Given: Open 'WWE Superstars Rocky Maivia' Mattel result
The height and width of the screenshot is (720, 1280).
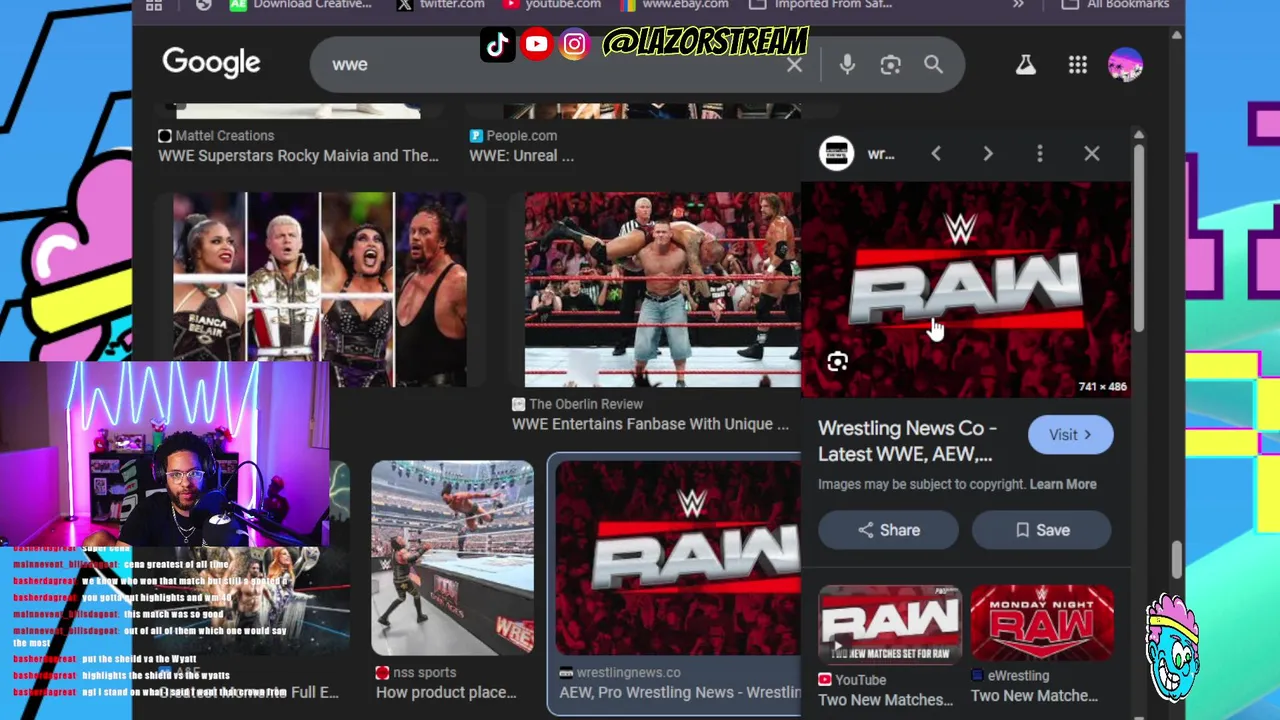Looking at the screenshot, I should [298, 156].
